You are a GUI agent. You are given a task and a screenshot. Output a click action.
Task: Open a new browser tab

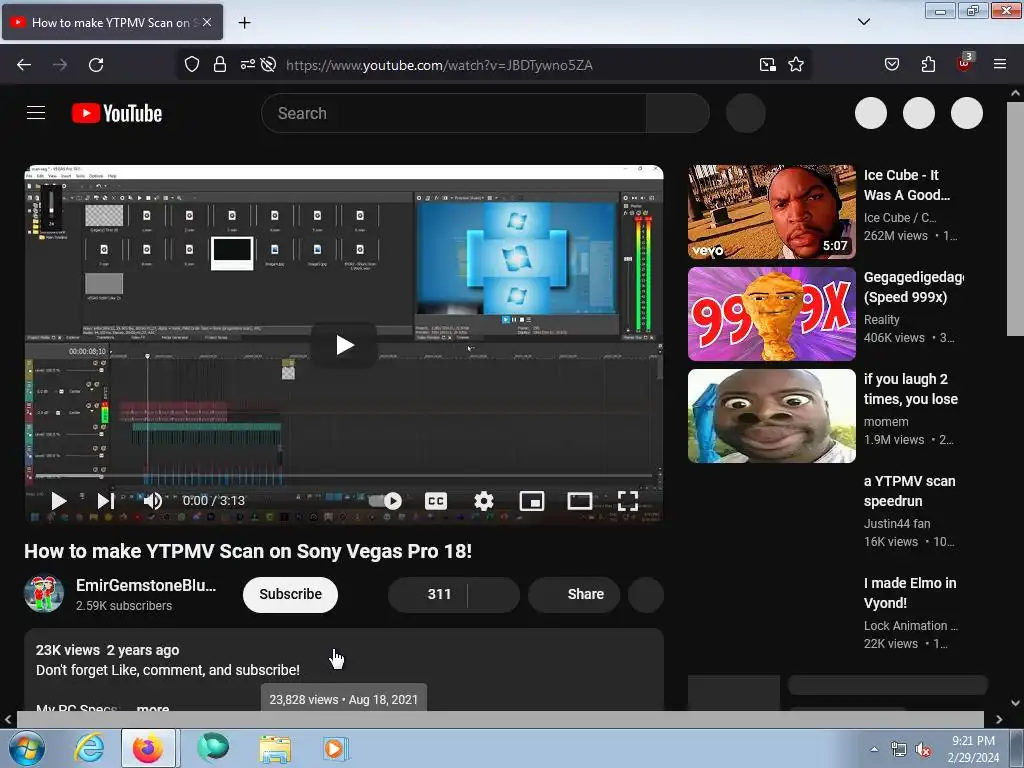244,23
